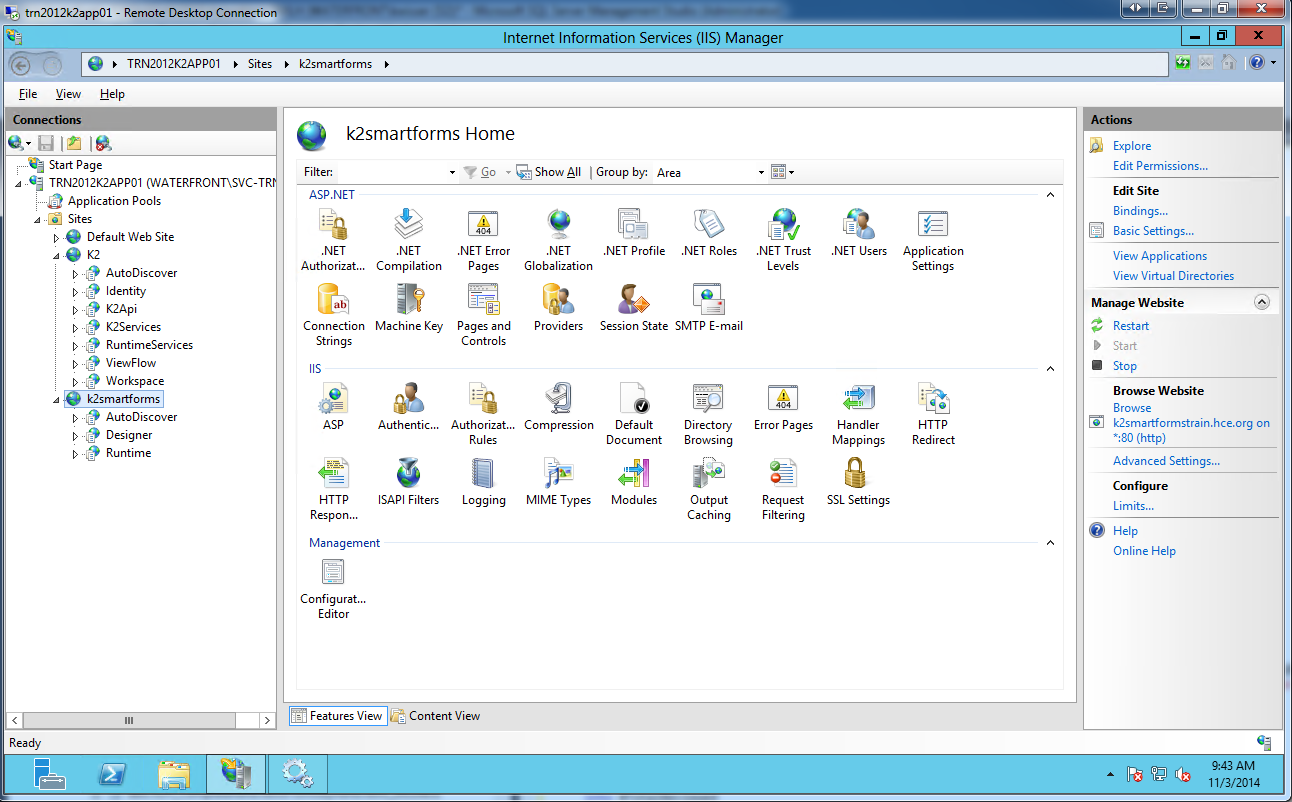Open .NET Trust Levels feature
Screen dimensions: 1292x802
click(783, 240)
